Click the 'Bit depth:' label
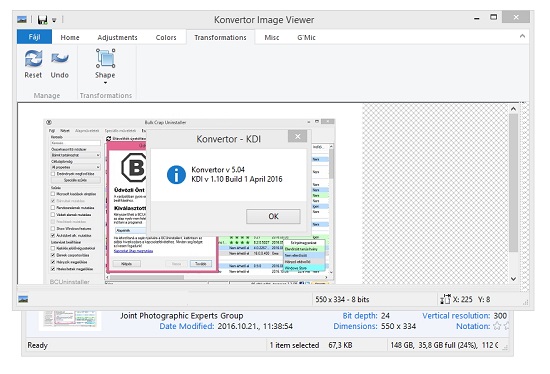This screenshot has height=374, width=550. (360, 316)
